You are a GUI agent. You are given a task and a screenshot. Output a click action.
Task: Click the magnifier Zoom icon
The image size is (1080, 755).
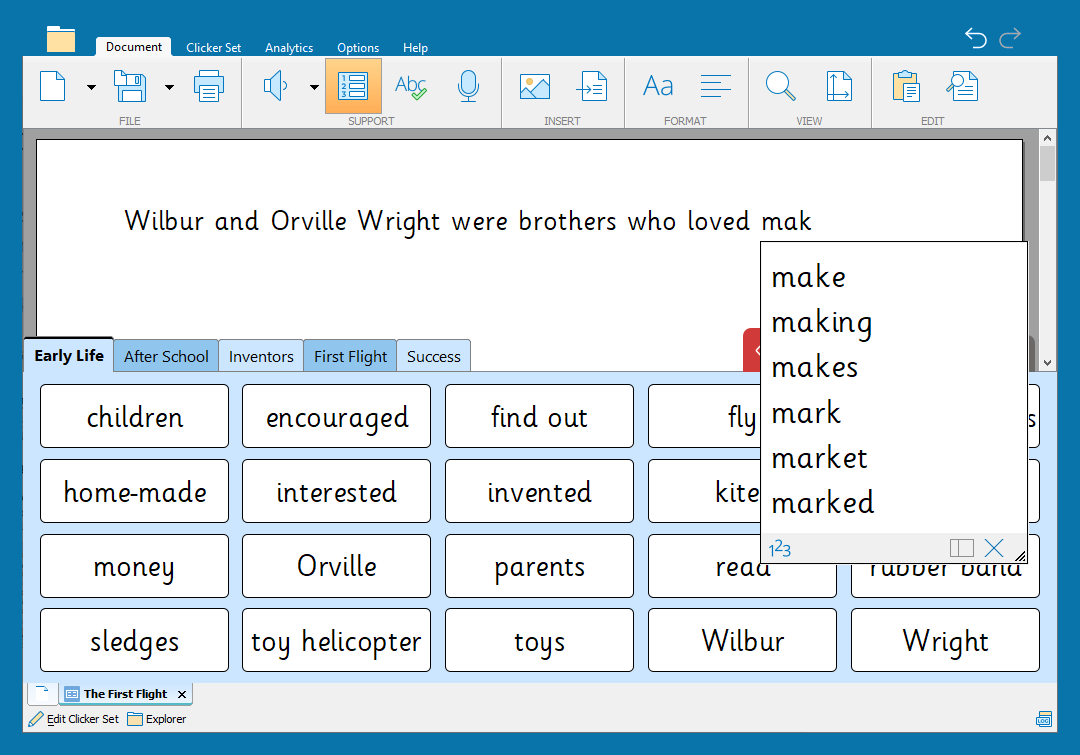coord(781,86)
